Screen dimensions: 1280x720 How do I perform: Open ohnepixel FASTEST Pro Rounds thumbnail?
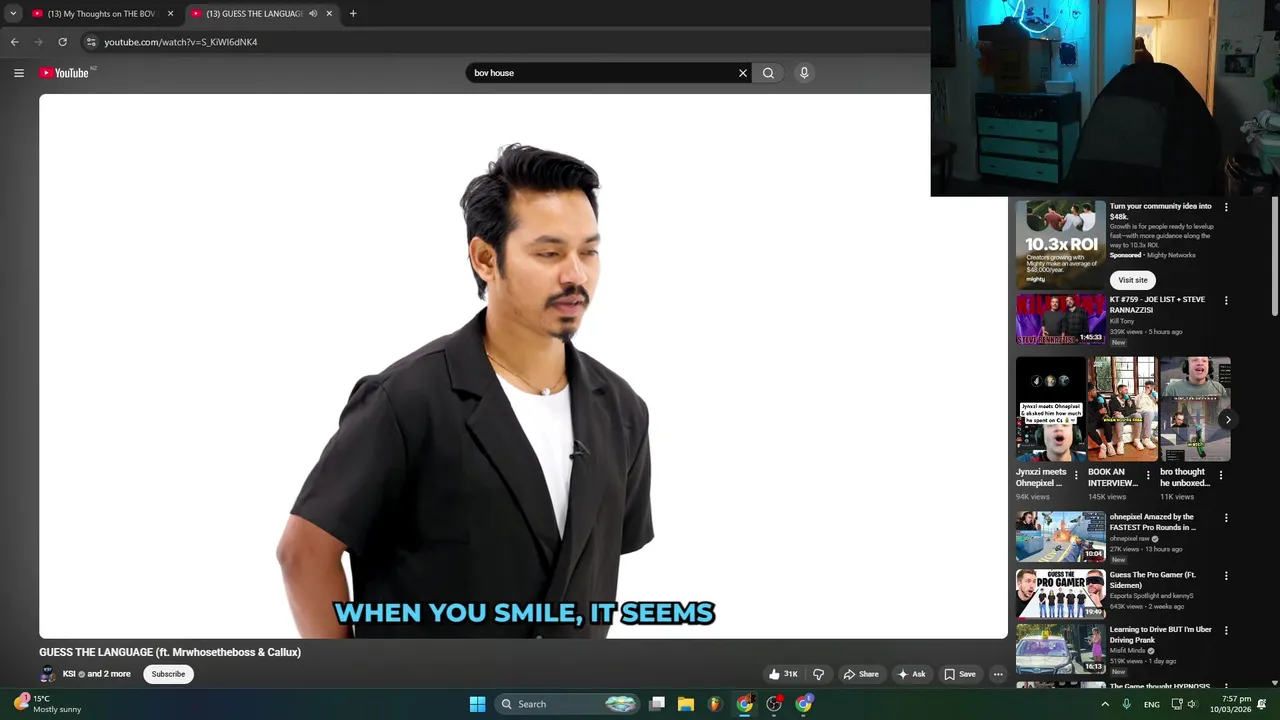[x=1061, y=536]
